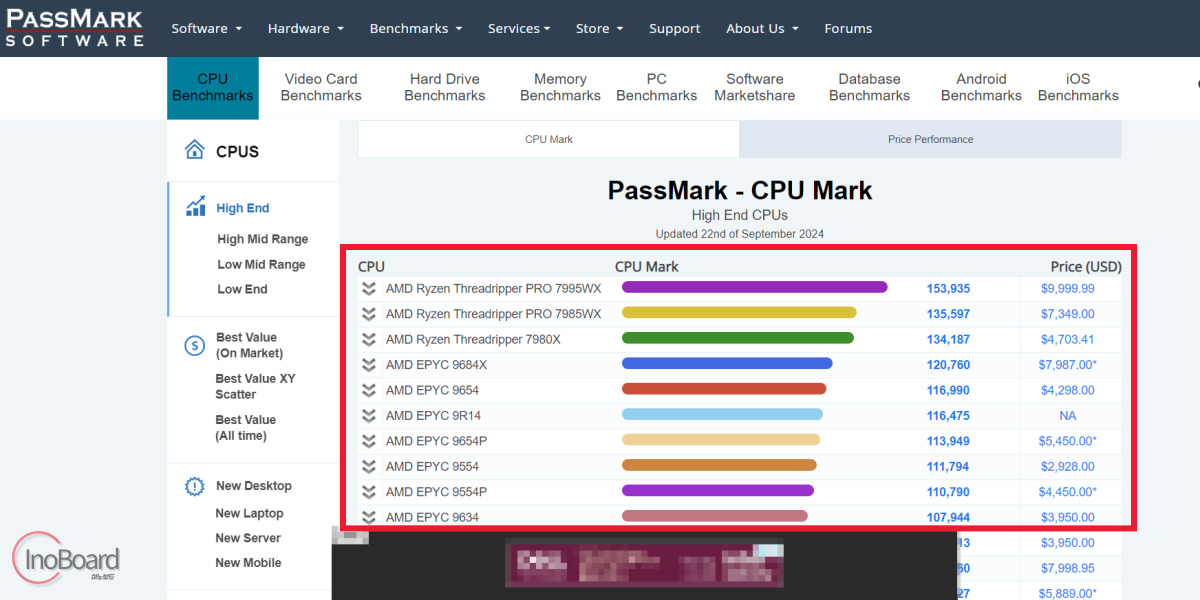1200x600 pixels.
Task: Open the AMD EPYC 9684X link
Action: point(436,365)
